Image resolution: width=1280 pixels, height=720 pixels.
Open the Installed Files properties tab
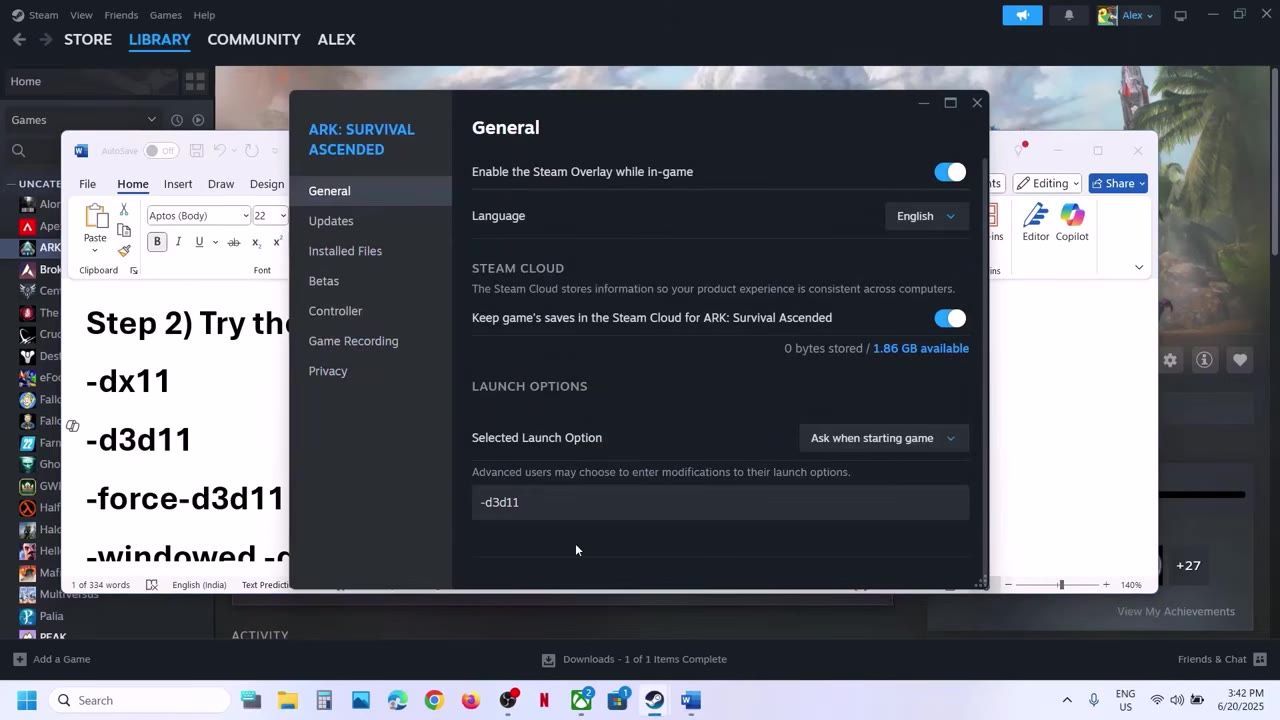pos(345,251)
